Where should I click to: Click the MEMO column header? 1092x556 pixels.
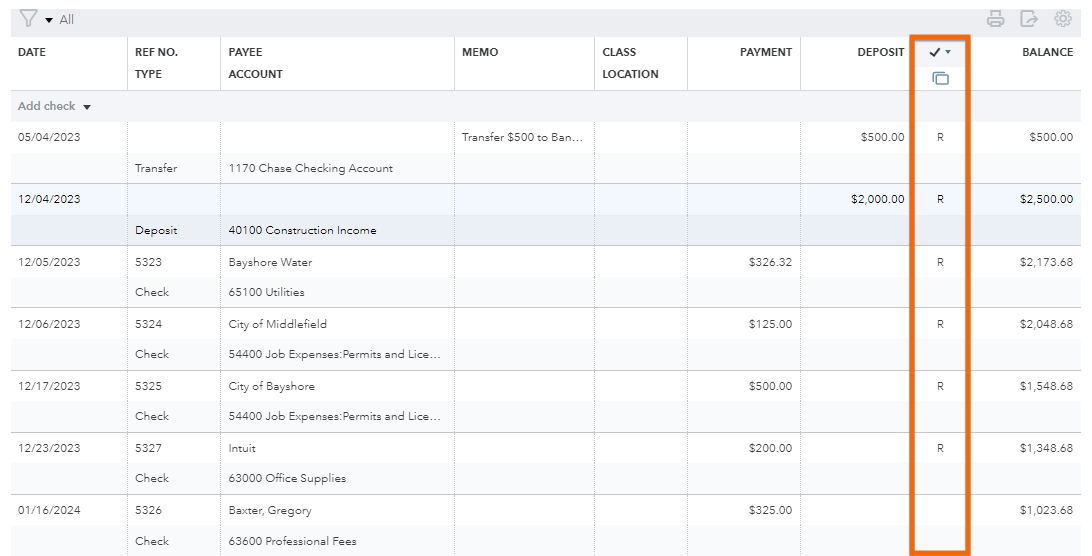[x=480, y=52]
